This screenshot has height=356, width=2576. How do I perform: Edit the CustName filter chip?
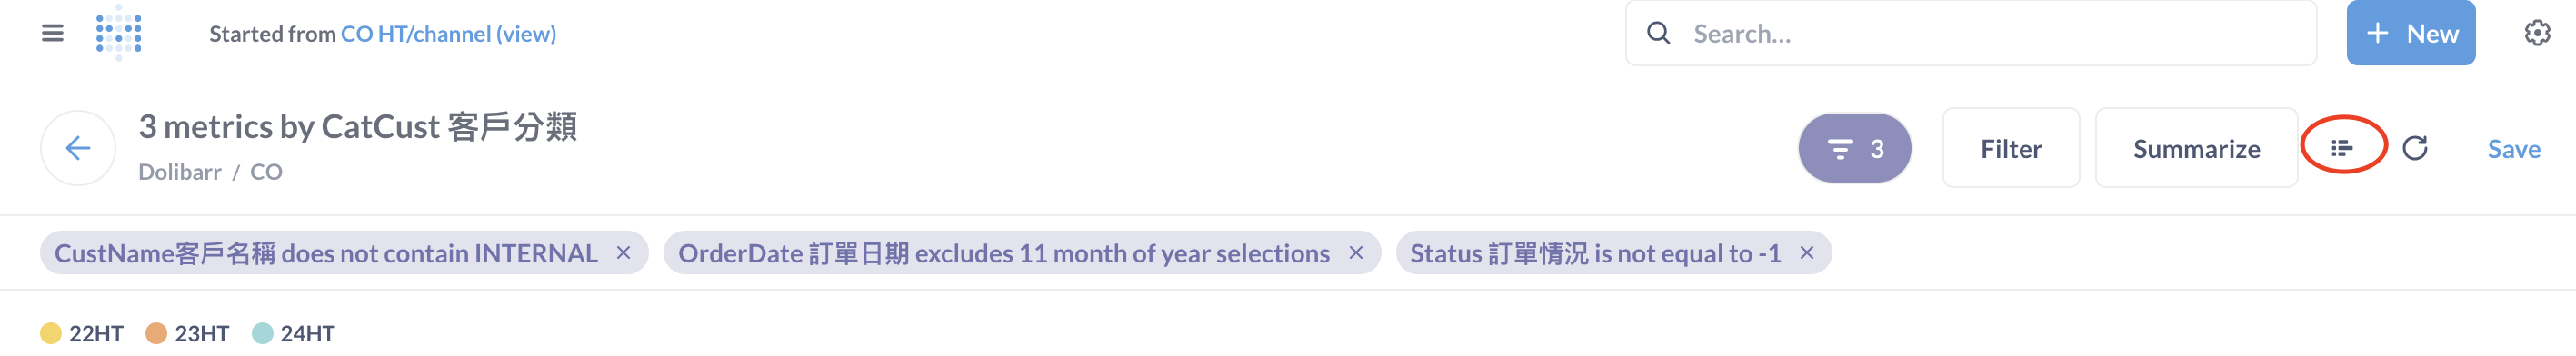326,253
